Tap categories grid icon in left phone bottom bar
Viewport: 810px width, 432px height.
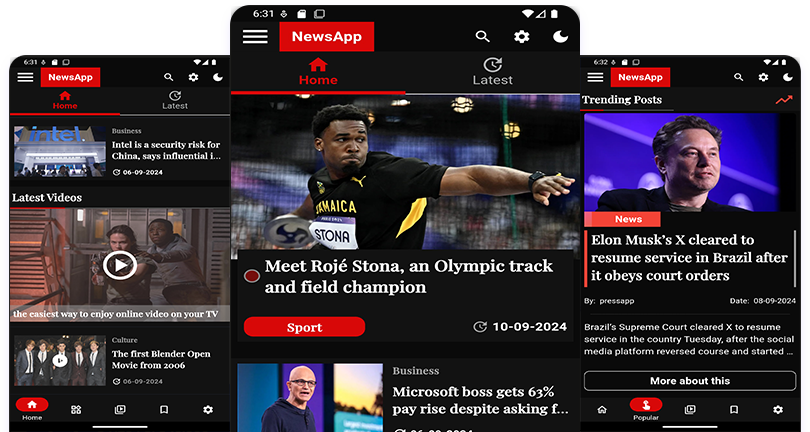76,410
